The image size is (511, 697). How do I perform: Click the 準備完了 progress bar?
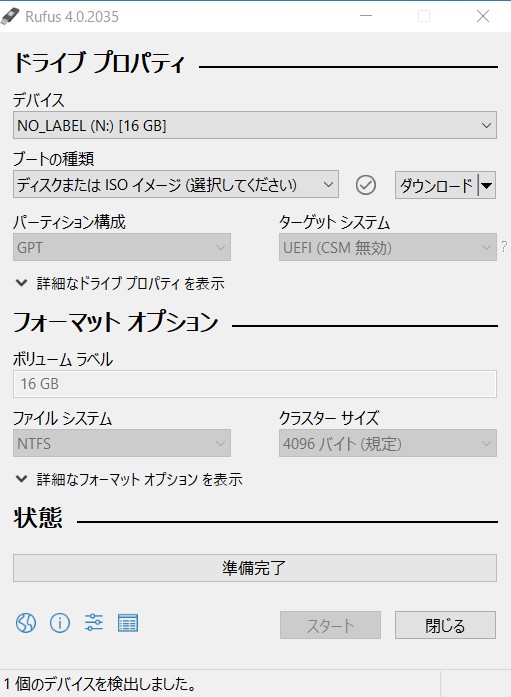click(255, 568)
